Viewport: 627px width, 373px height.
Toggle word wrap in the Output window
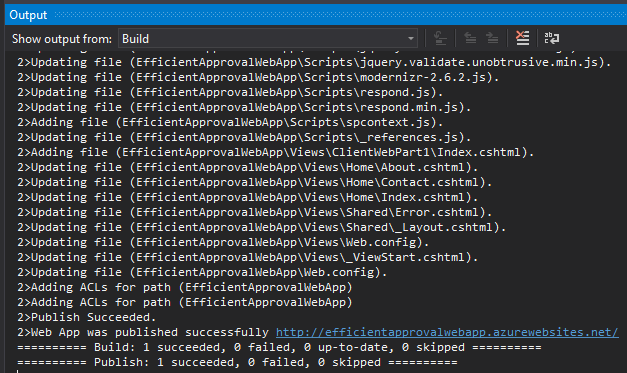pyautogui.click(x=552, y=38)
